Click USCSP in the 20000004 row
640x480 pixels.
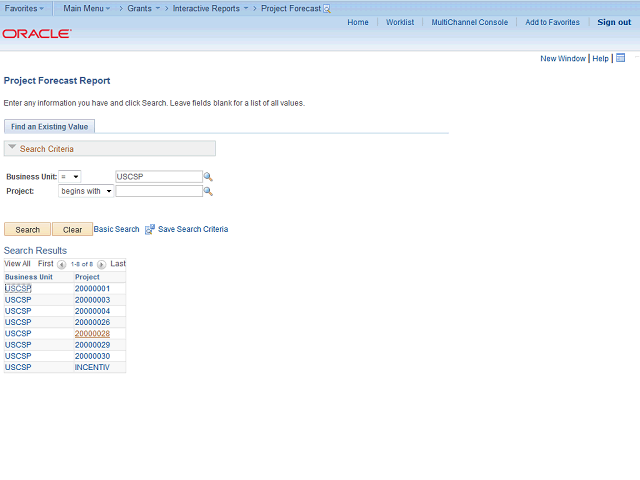pyautogui.click(x=18, y=311)
